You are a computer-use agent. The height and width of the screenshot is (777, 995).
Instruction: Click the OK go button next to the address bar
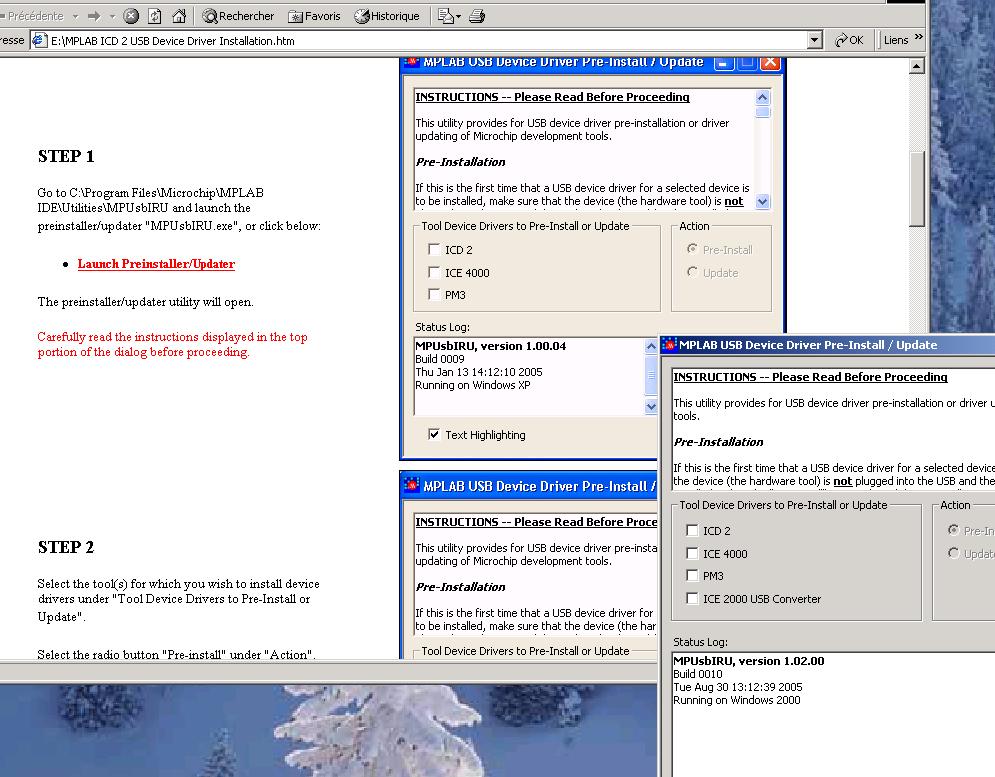pyautogui.click(x=849, y=40)
